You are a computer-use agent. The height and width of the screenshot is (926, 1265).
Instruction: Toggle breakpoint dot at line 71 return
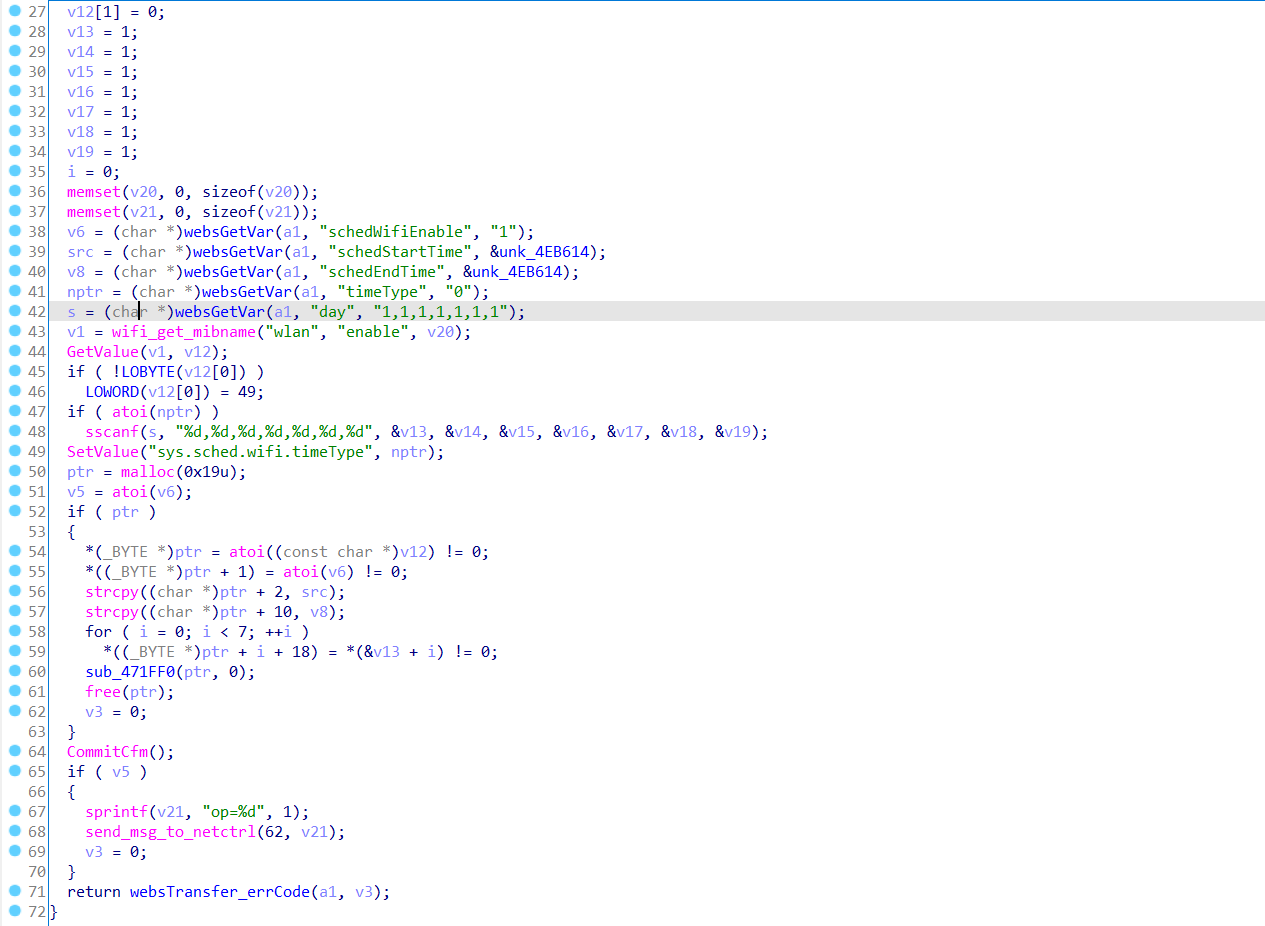pos(14,892)
